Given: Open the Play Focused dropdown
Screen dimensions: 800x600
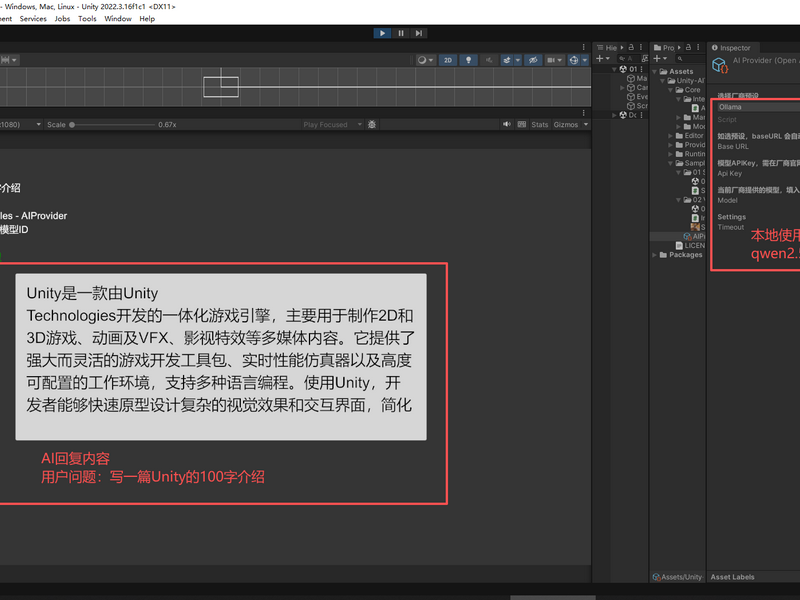Looking at the screenshot, I should click(332, 124).
